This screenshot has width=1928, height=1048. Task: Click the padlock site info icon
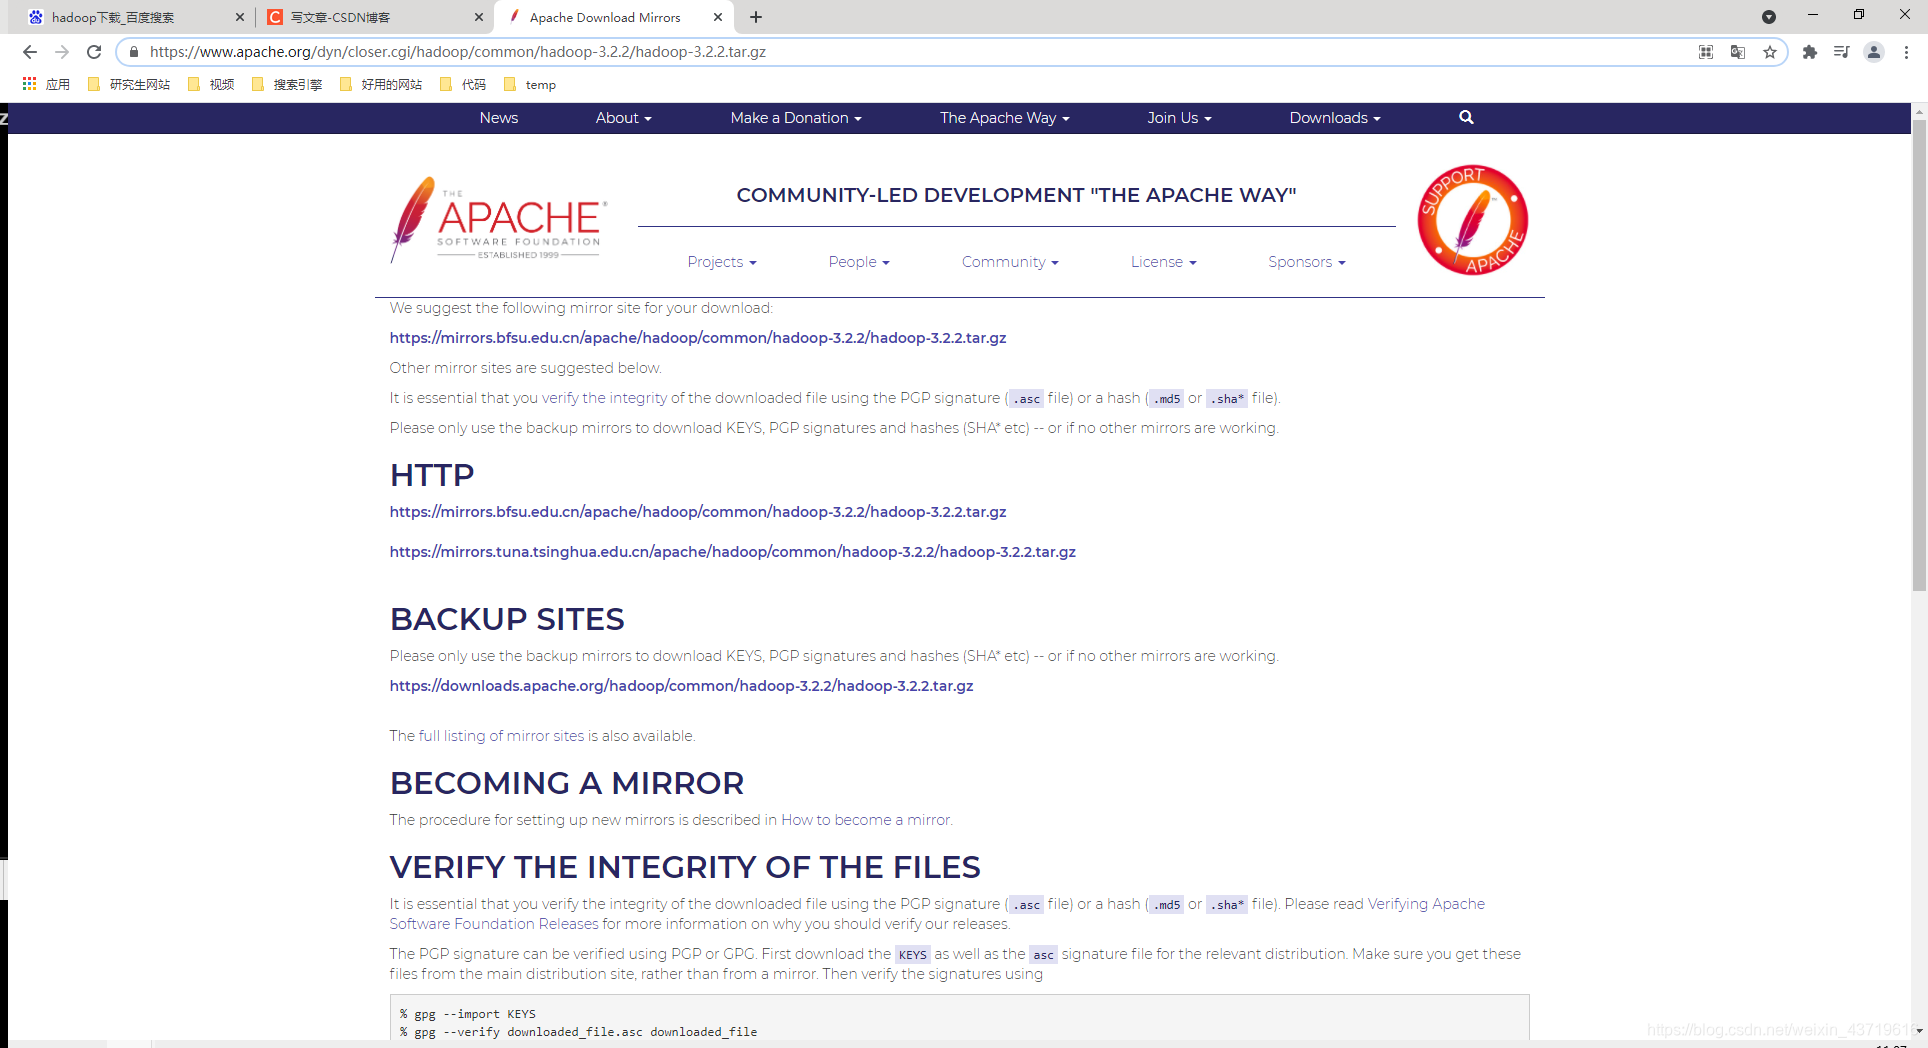point(134,52)
